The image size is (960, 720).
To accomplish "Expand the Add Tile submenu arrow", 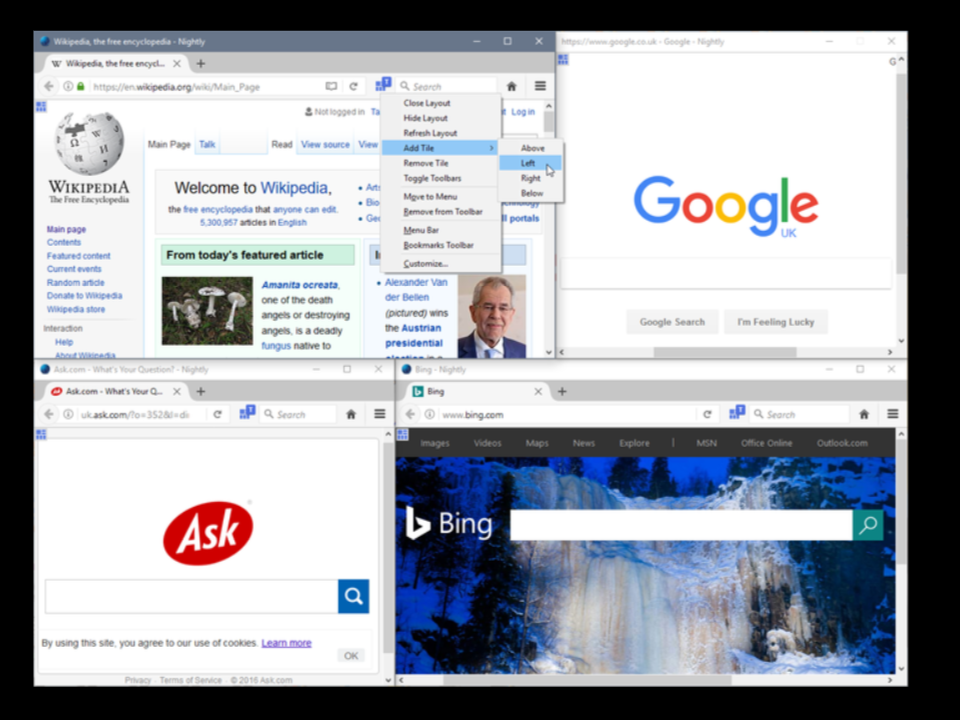I will pos(491,148).
